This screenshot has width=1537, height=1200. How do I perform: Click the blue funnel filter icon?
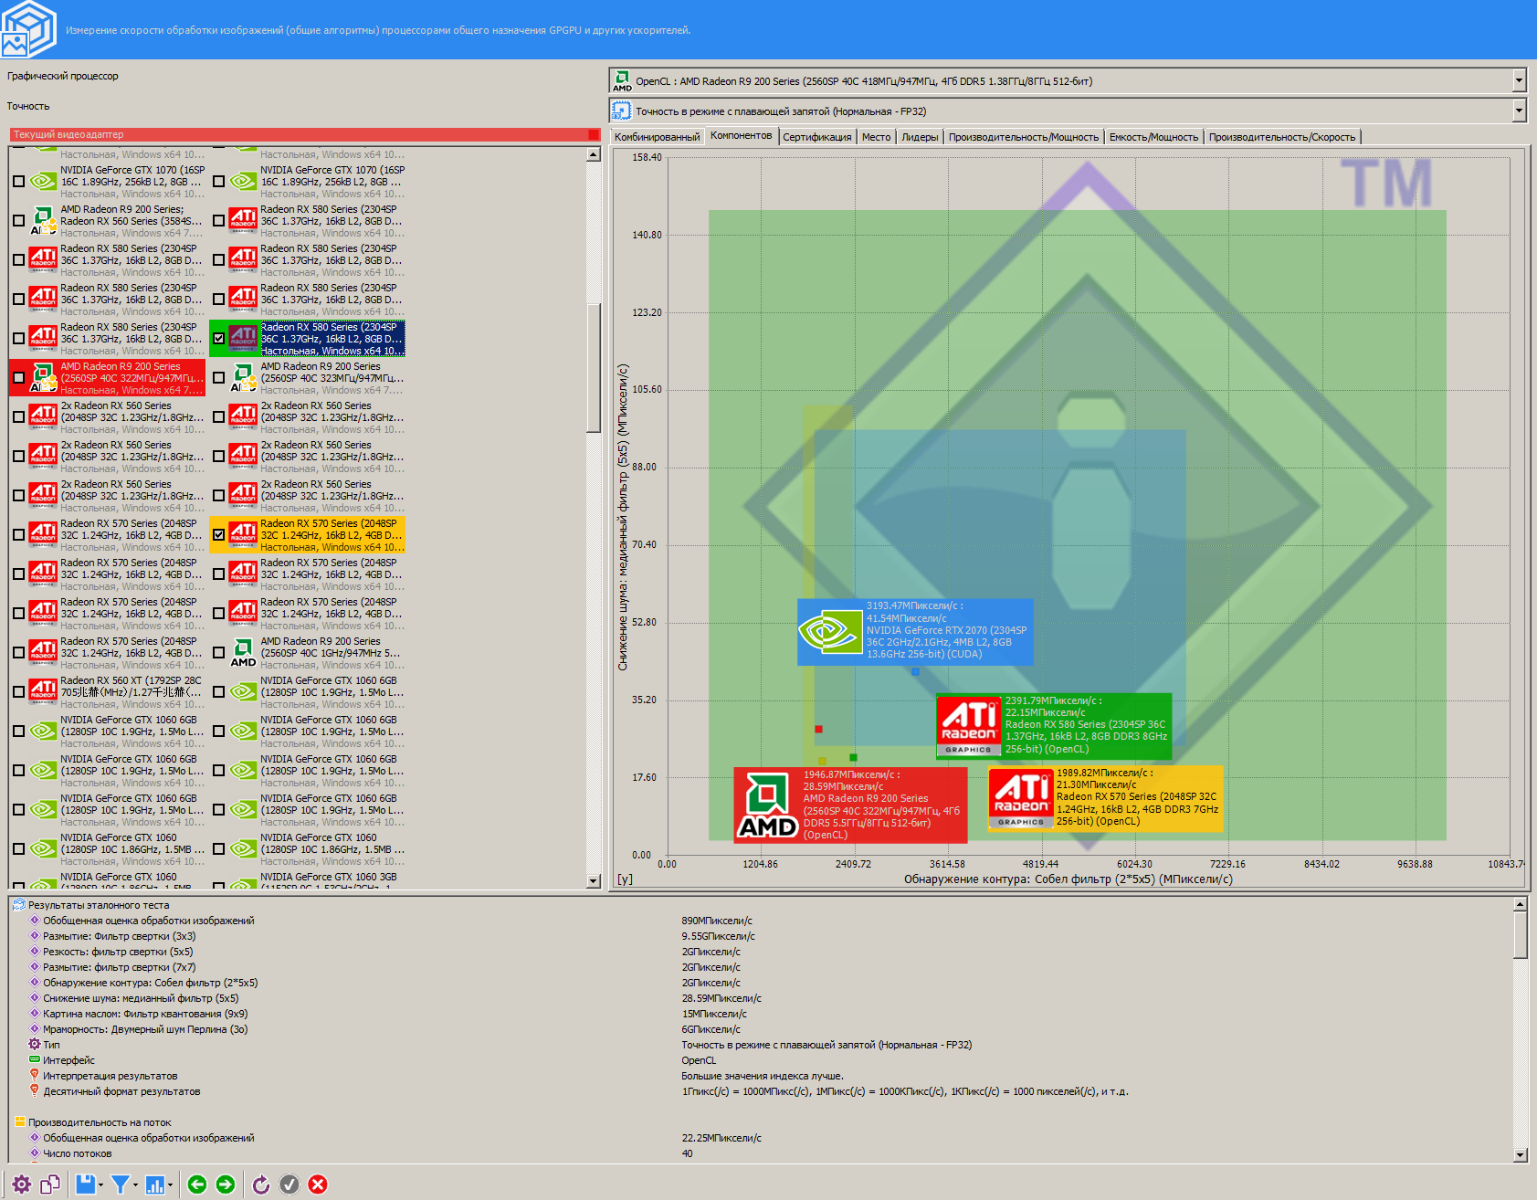(x=120, y=1185)
